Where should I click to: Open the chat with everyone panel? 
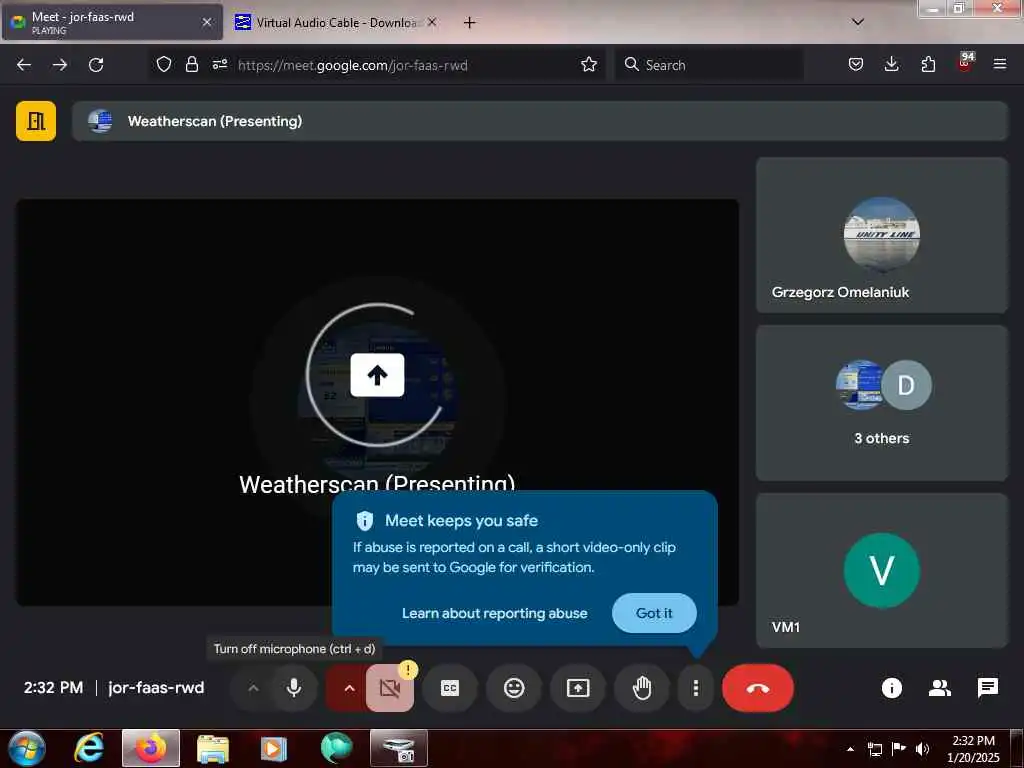[987, 688]
